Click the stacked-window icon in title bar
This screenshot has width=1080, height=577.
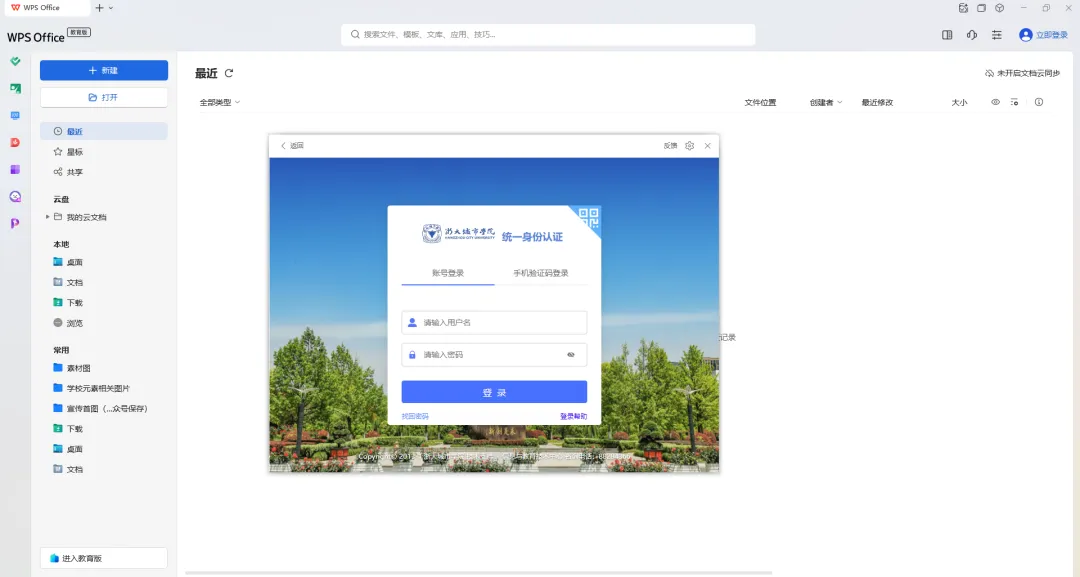pos(982,8)
